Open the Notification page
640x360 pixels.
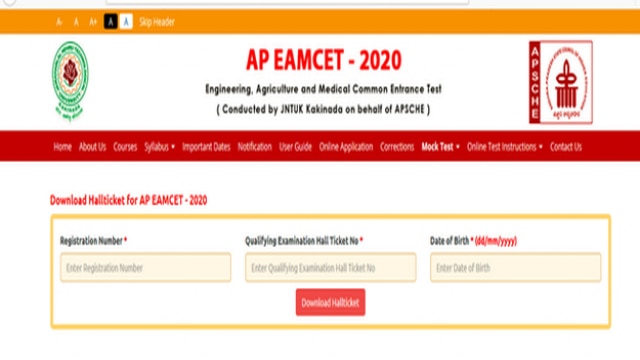tap(255, 147)
